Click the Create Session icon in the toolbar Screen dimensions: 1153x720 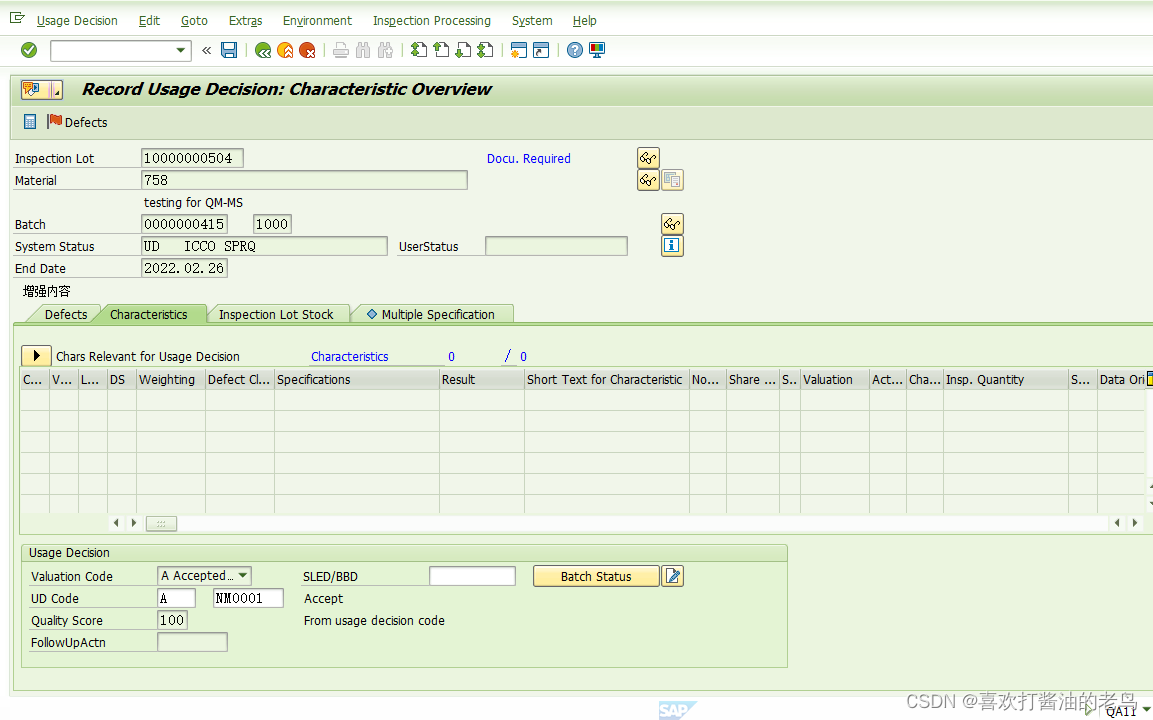pos(518,50)
